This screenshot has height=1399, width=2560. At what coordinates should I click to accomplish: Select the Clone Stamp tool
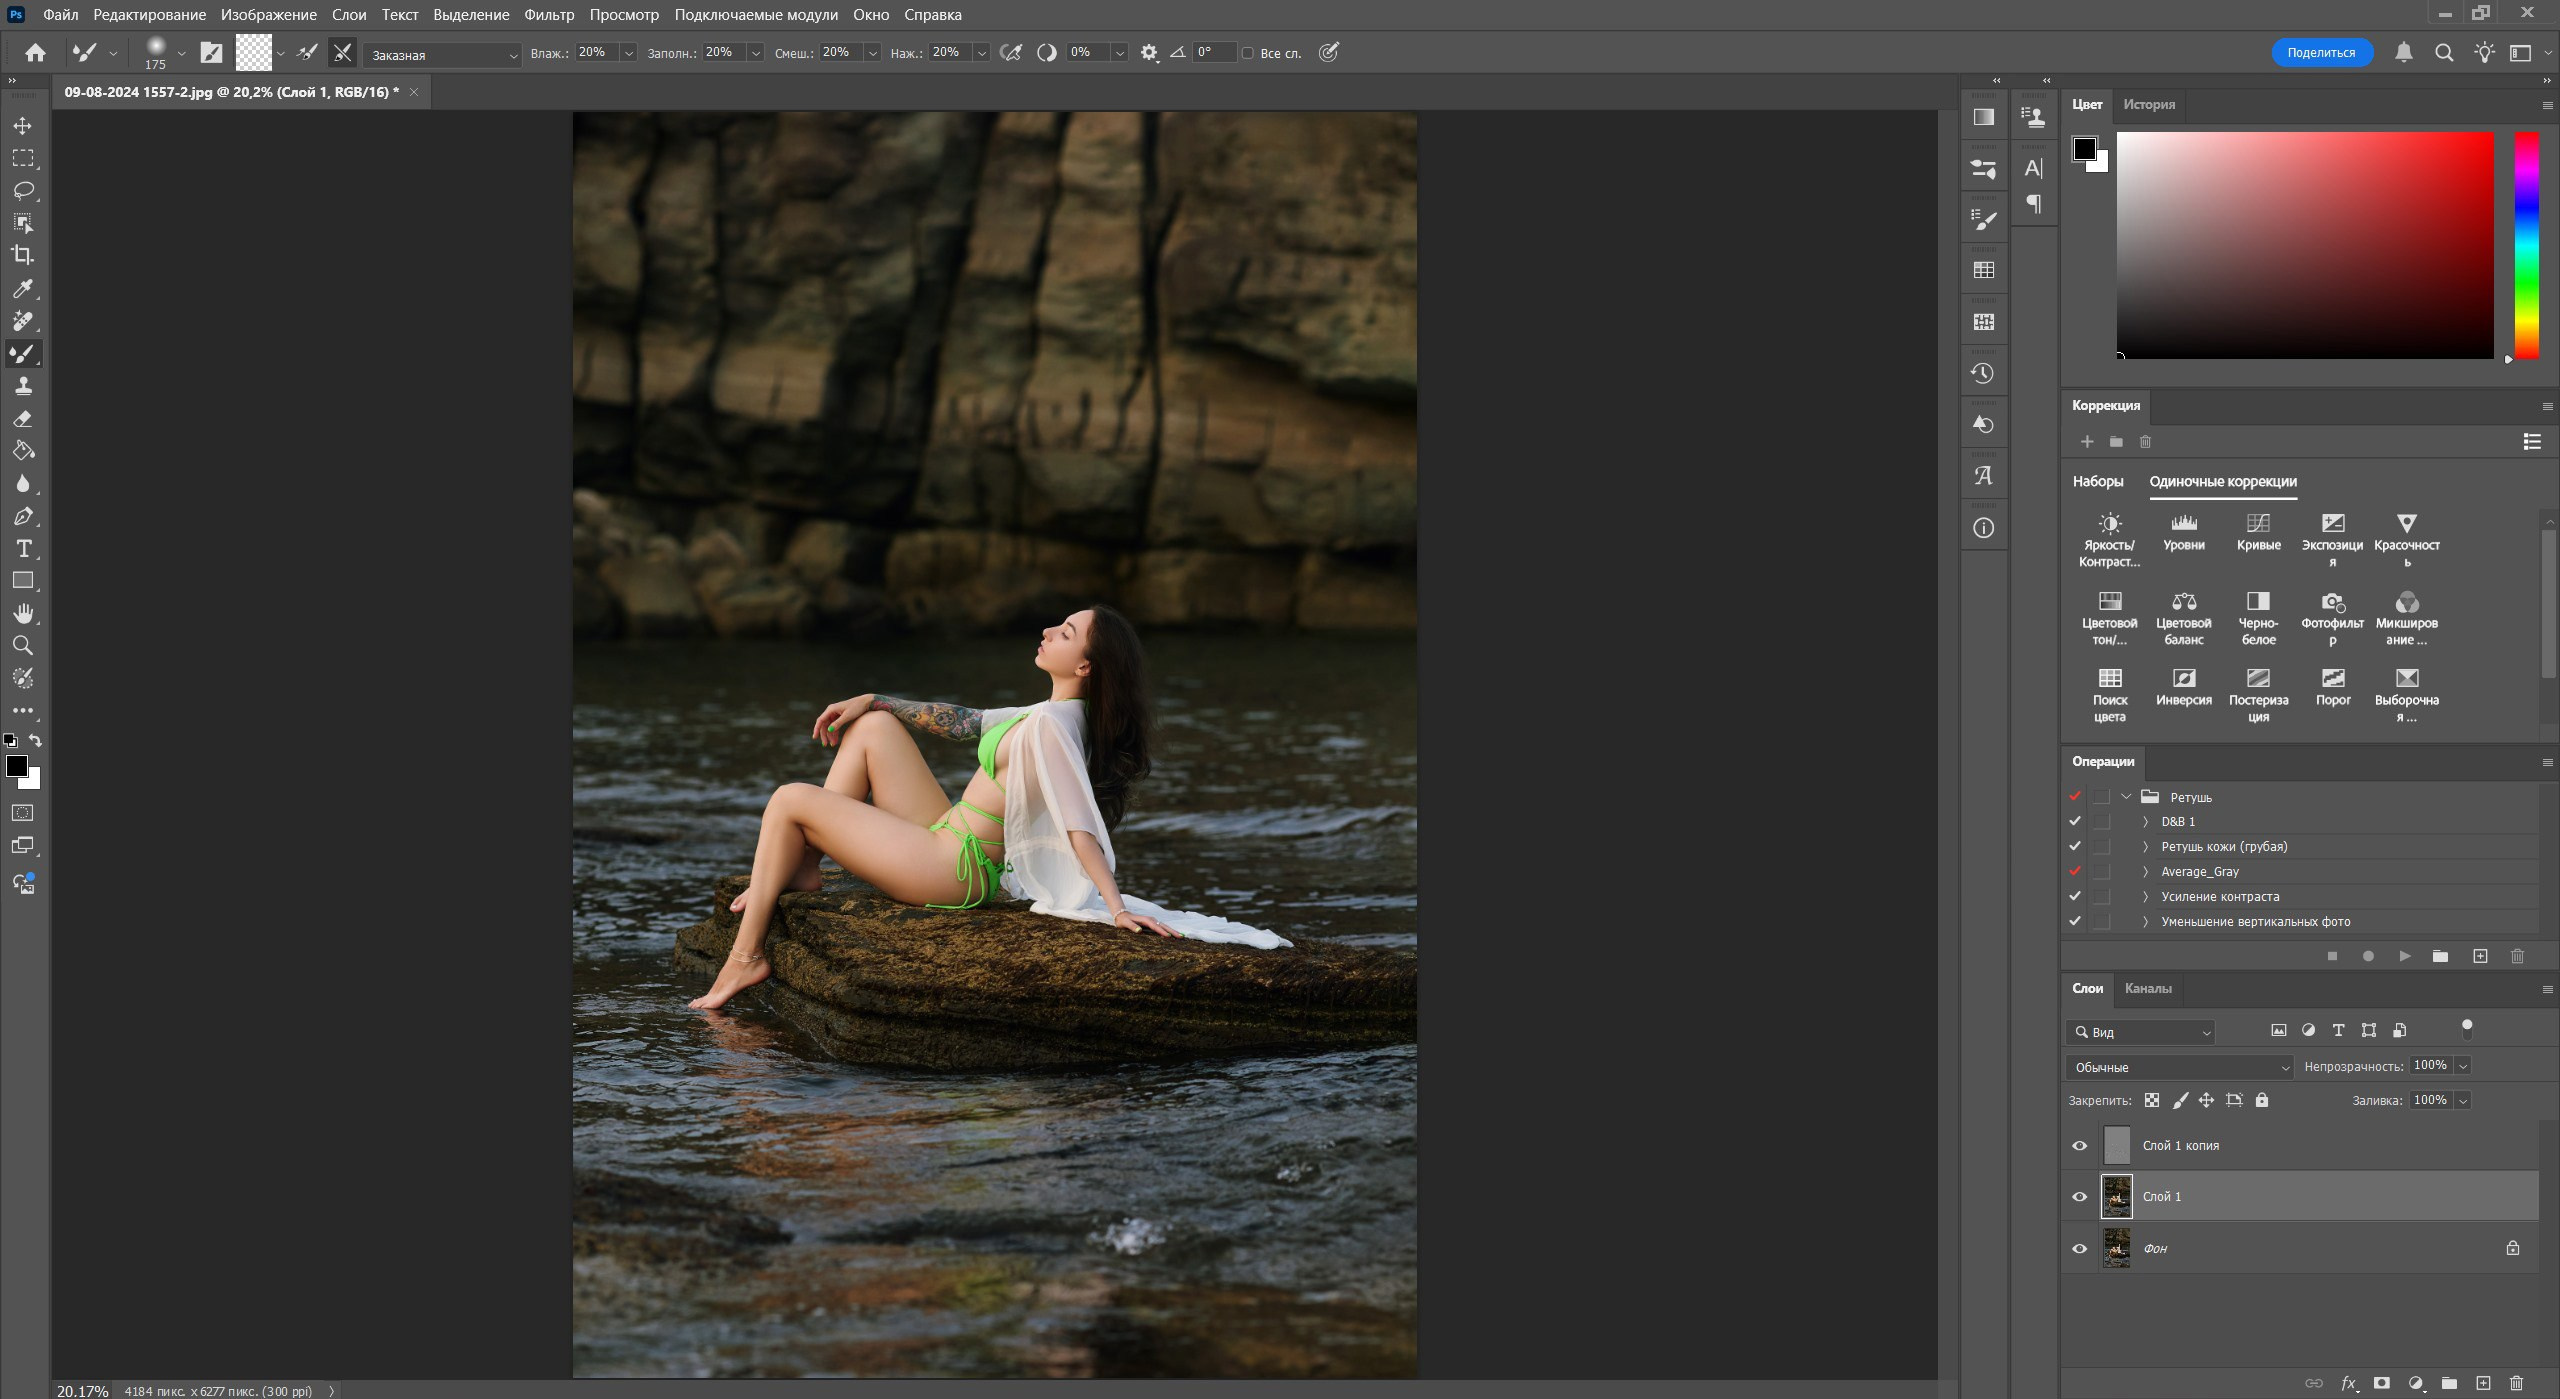pyautogui.click(x=23, y=386)
